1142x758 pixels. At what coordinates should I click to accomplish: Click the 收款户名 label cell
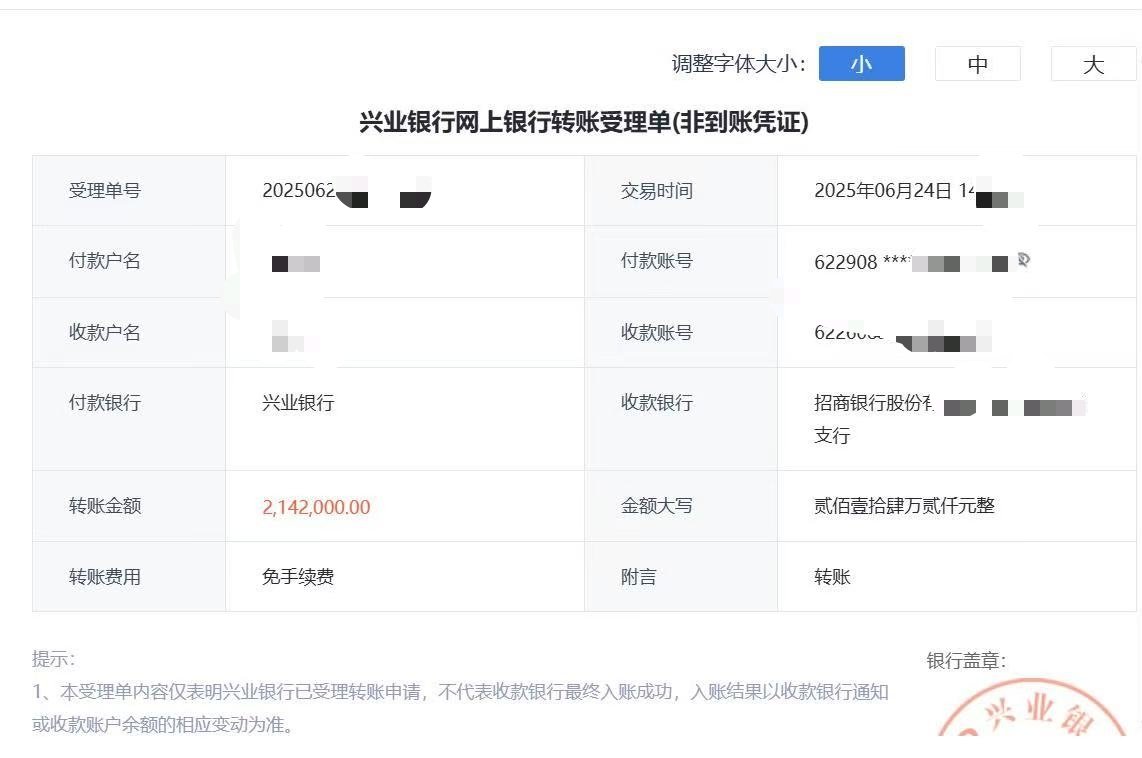tap(129, 332)
